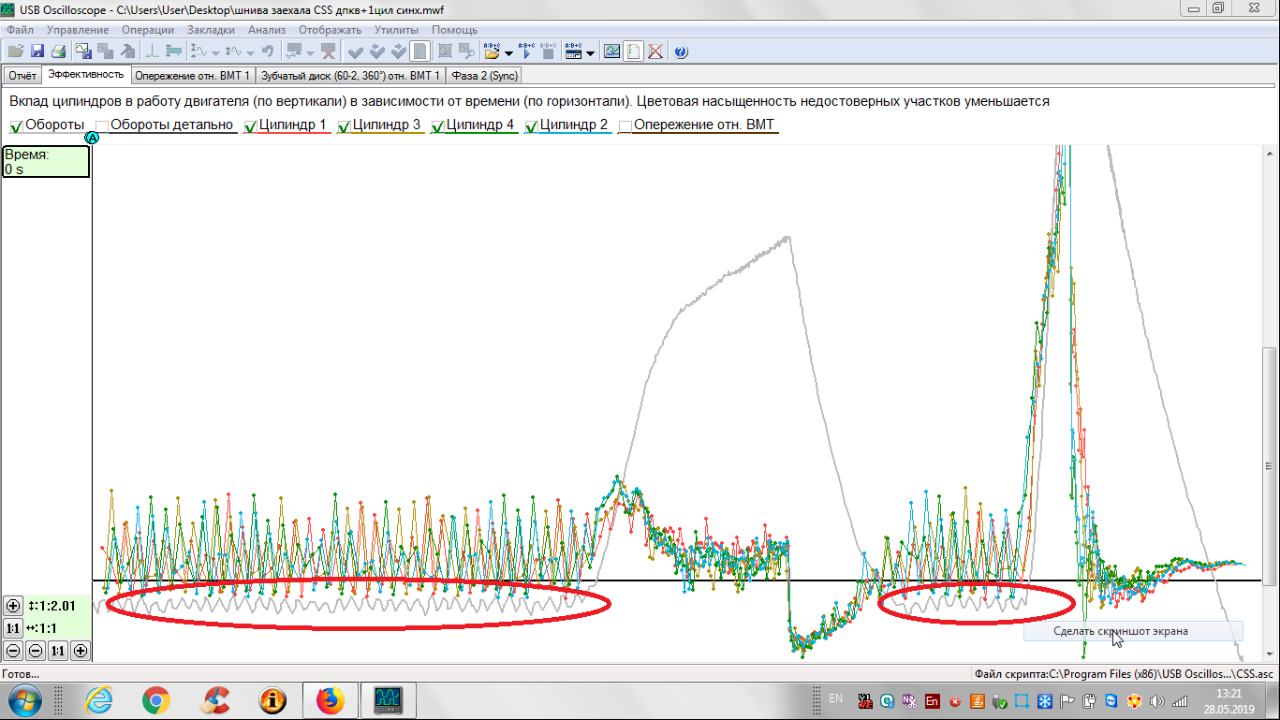Expand the dropdown arrow beside the grayed oscilloscope icon
1280x720 pixels.
click(311, 52)
